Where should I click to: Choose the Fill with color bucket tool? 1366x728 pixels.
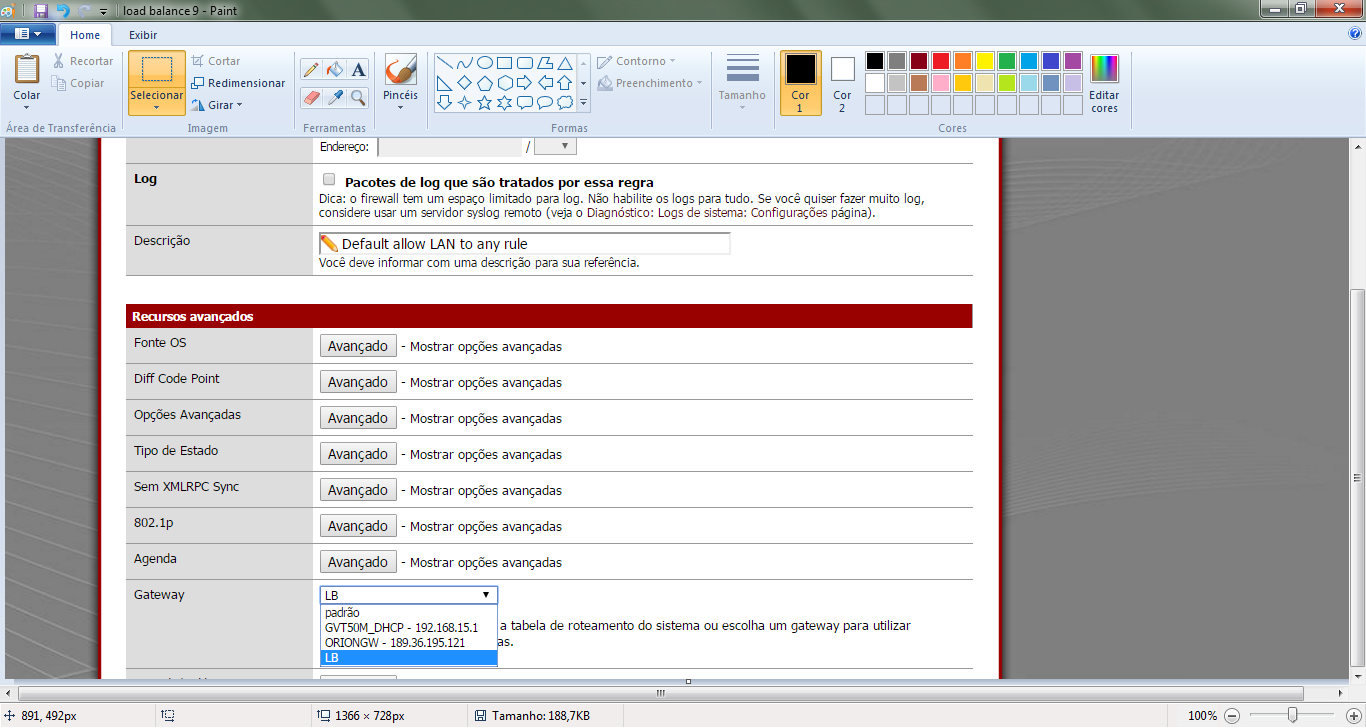335,69
